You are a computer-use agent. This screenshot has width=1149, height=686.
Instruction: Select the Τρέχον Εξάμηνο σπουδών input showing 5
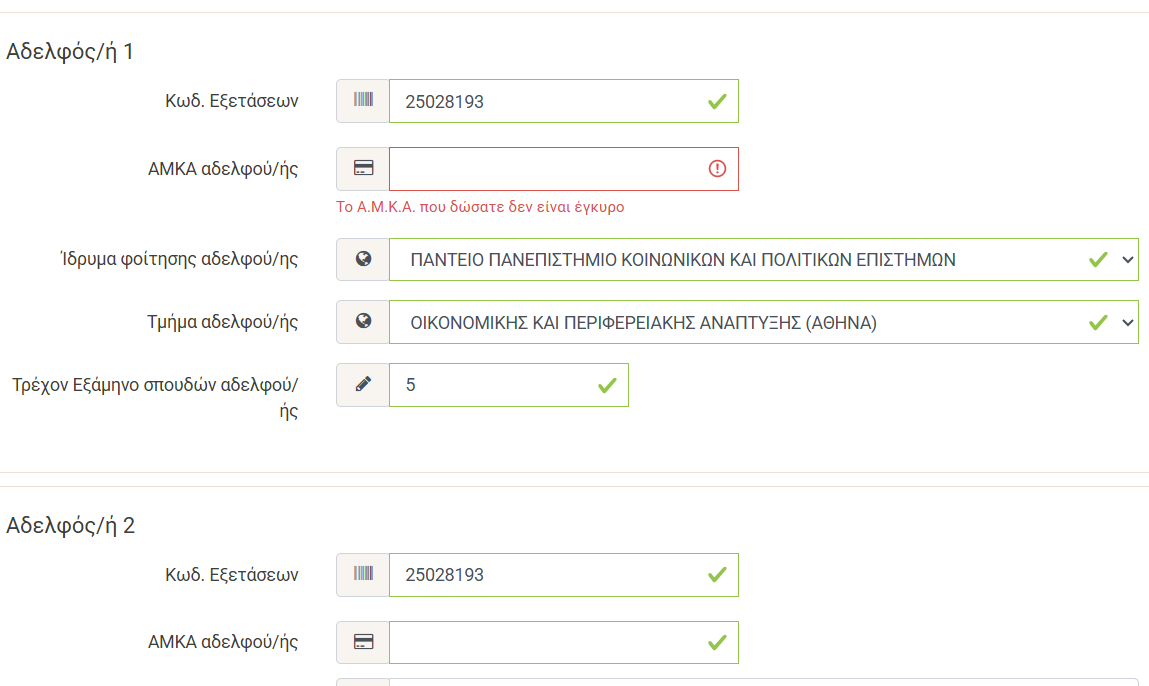click(490, 385)
